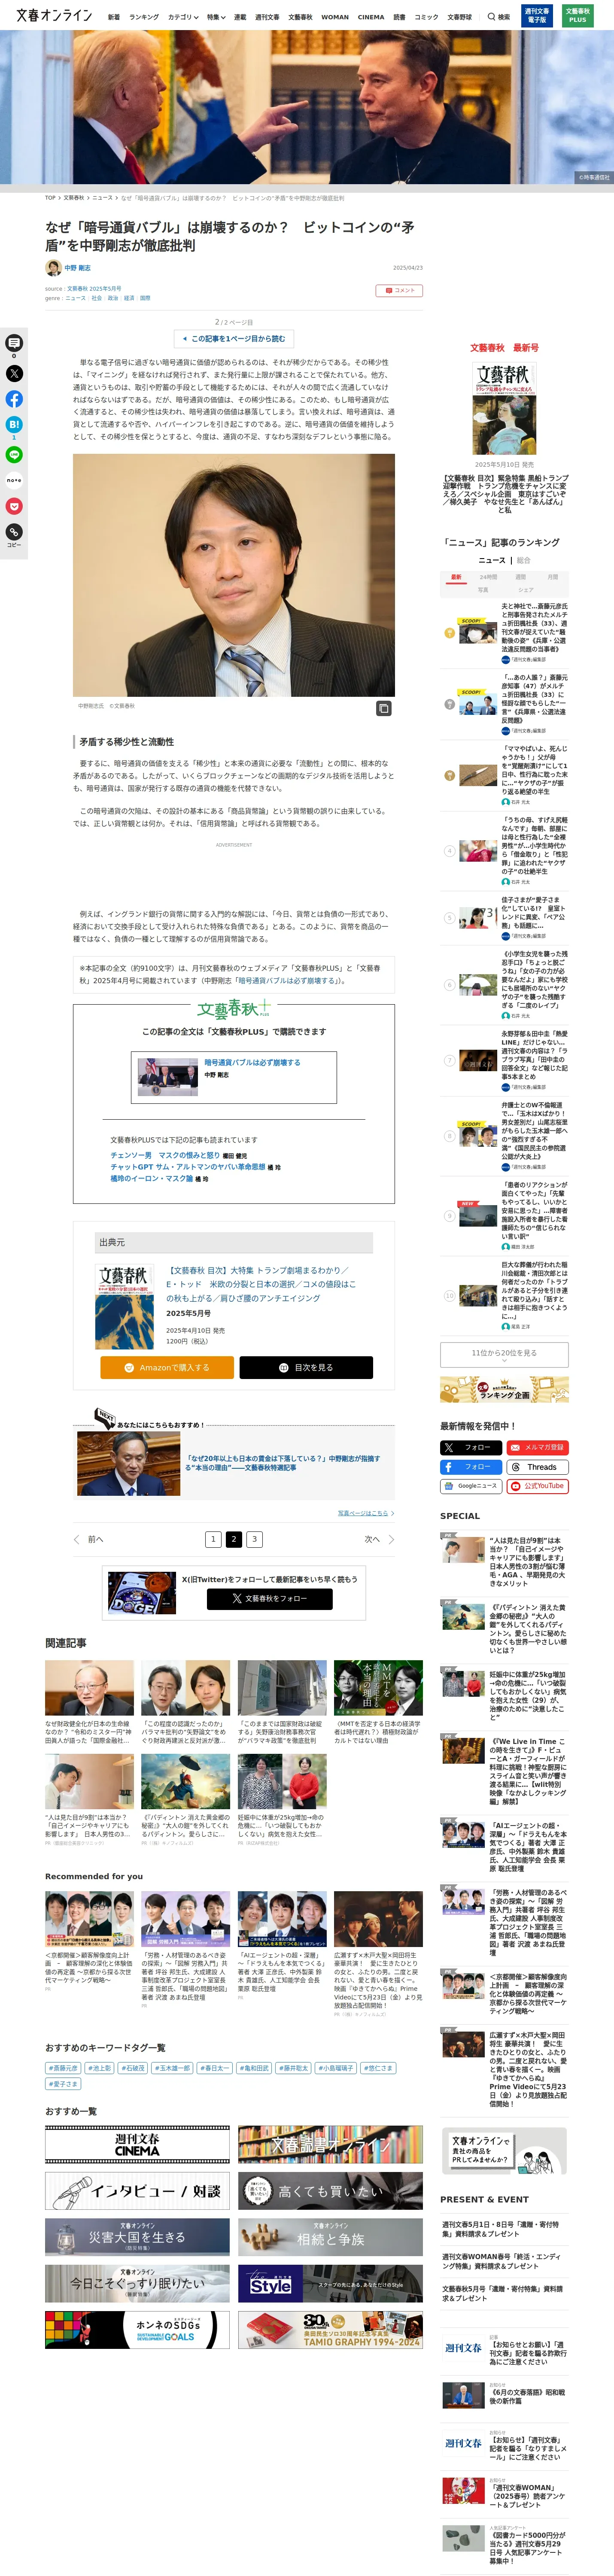614x2576 pixels.
Task: Open ホンネのSDGs banner
Action: (137, 2329)
